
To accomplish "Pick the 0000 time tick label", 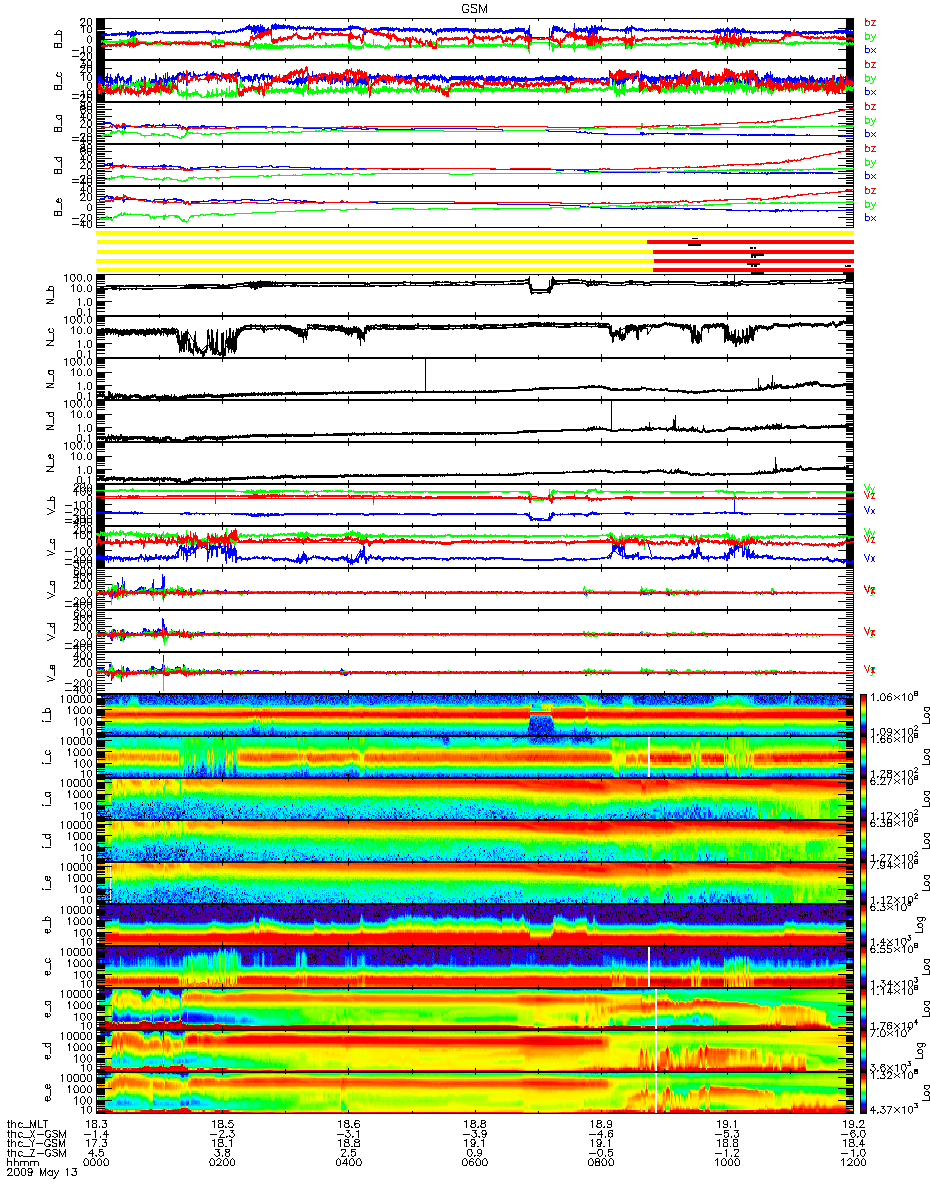I will pyautogui.click(x=97, y=1165).
